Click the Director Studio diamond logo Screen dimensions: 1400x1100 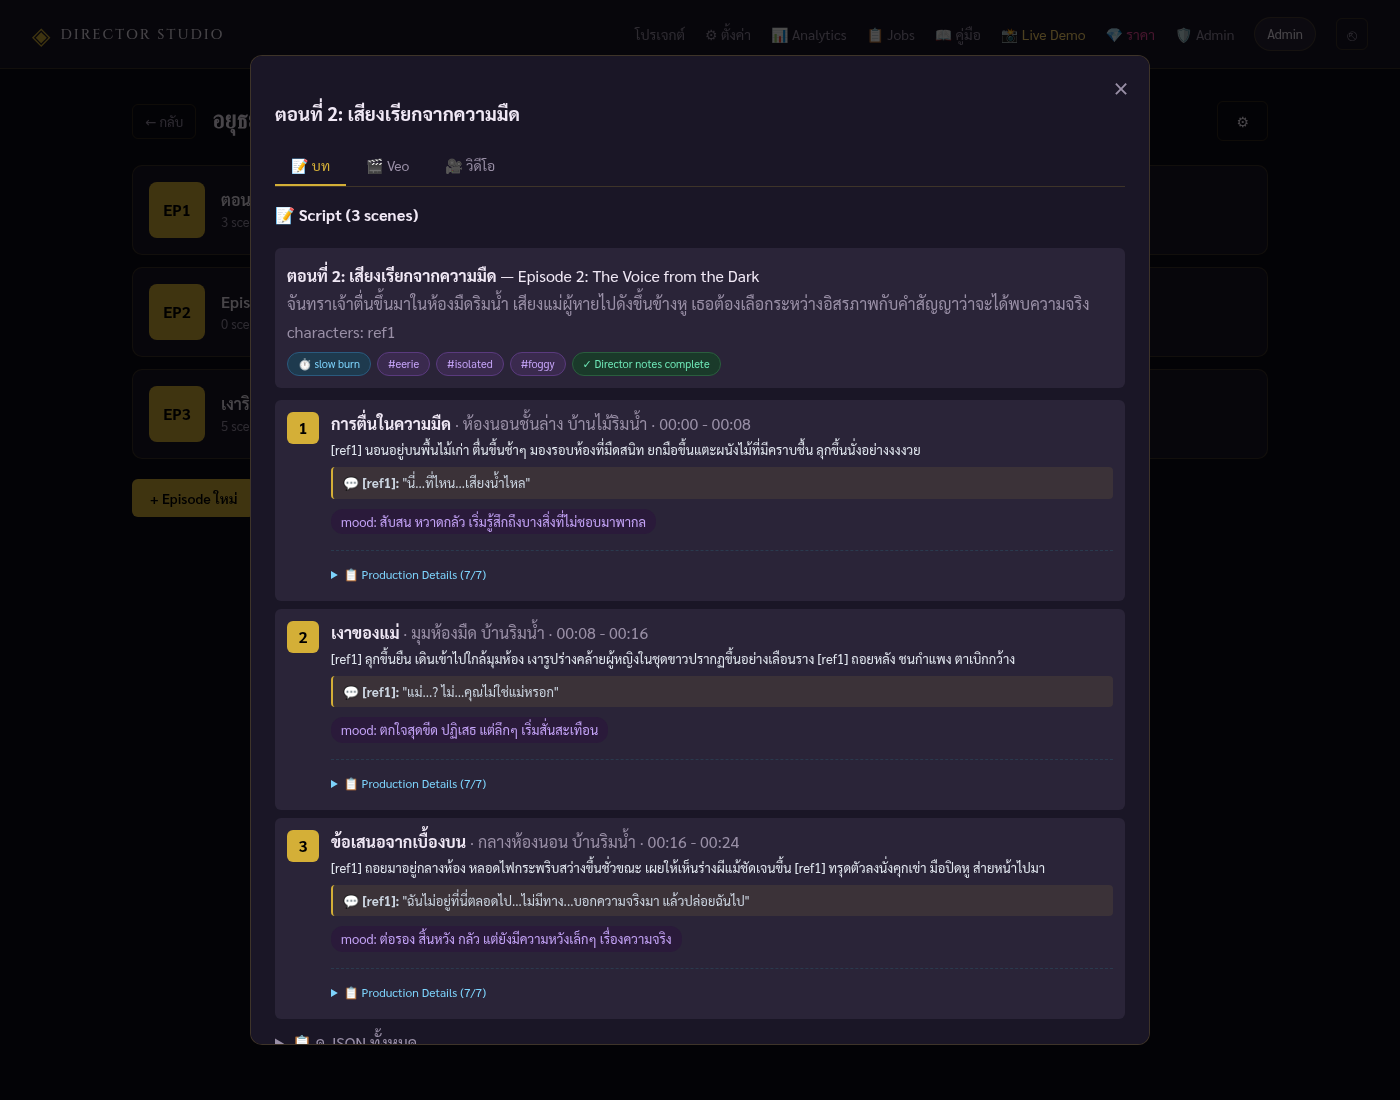[41, 37]
